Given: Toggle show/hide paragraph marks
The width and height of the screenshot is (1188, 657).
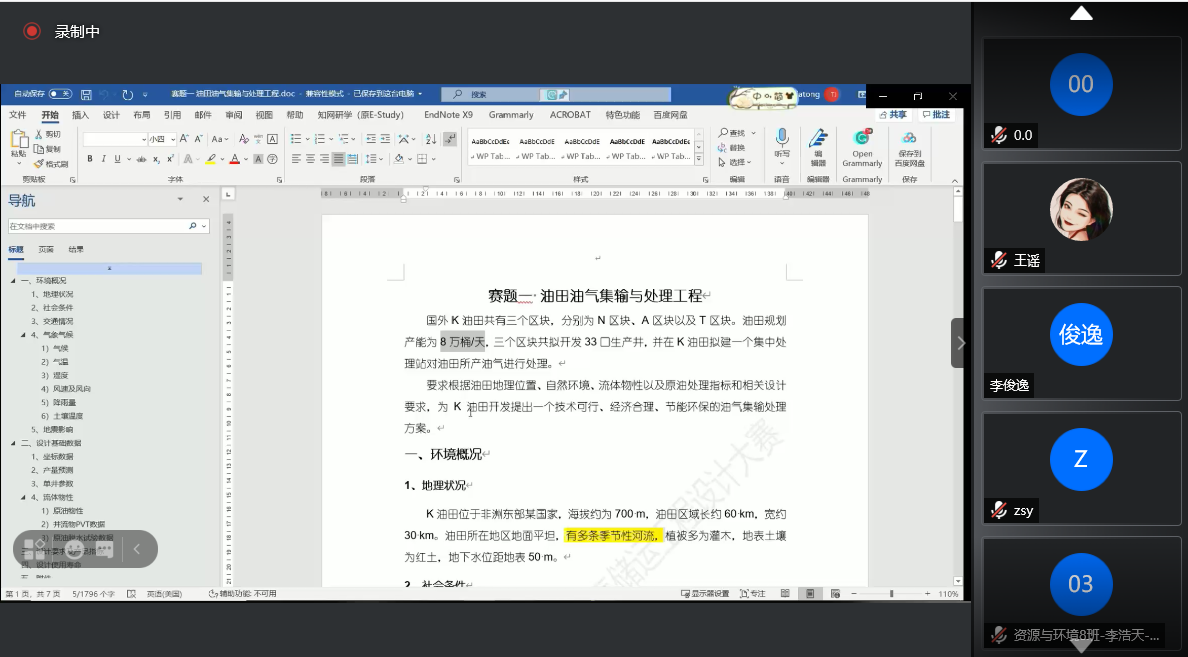Looking at the screenshot, I should [x=450, y=139].
